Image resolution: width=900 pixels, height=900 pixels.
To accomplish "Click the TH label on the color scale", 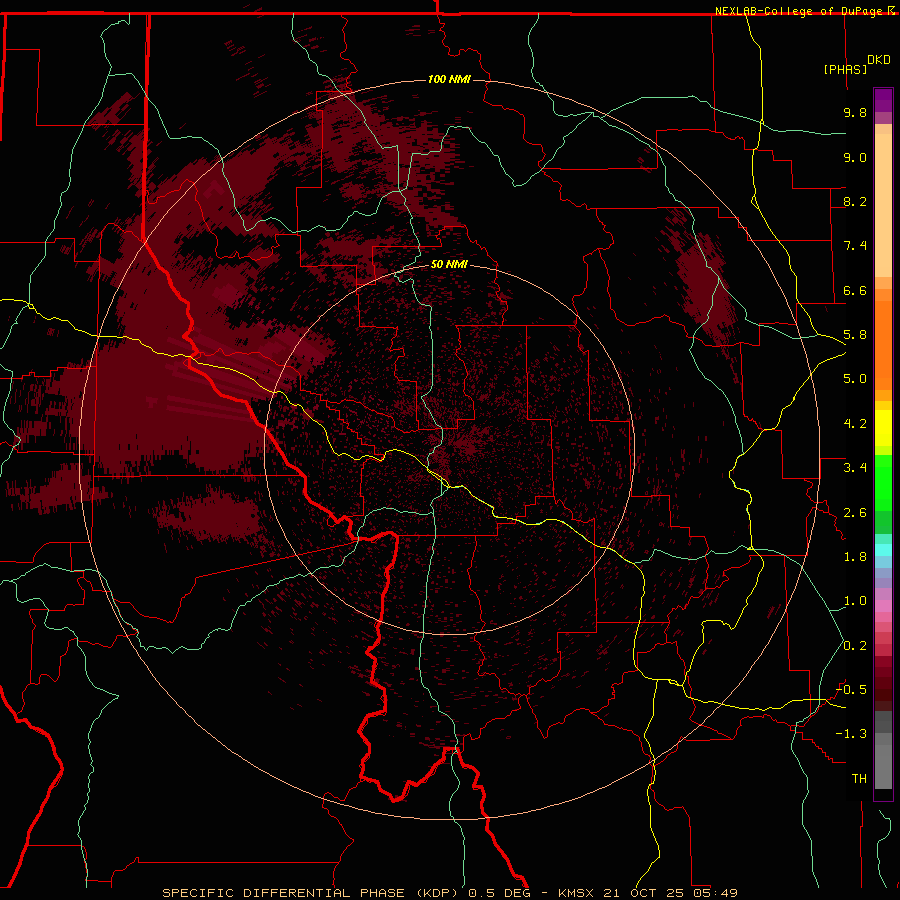I will coord(859,779).
